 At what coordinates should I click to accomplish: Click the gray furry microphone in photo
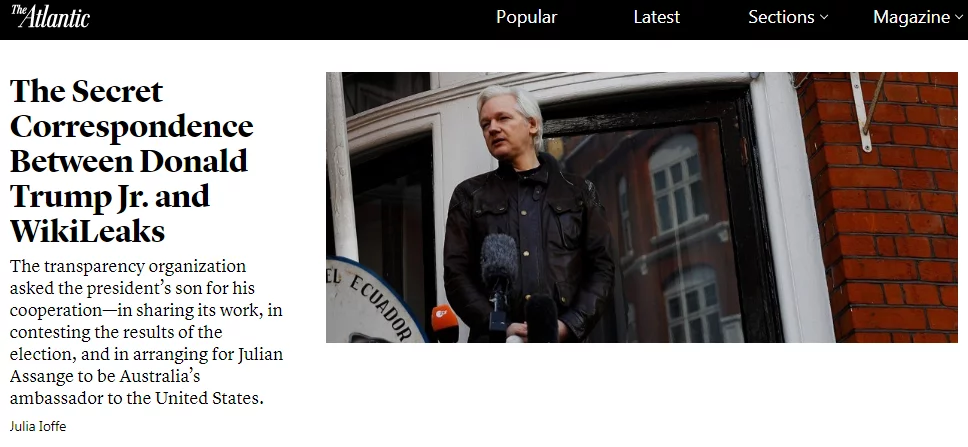(499, 261)
